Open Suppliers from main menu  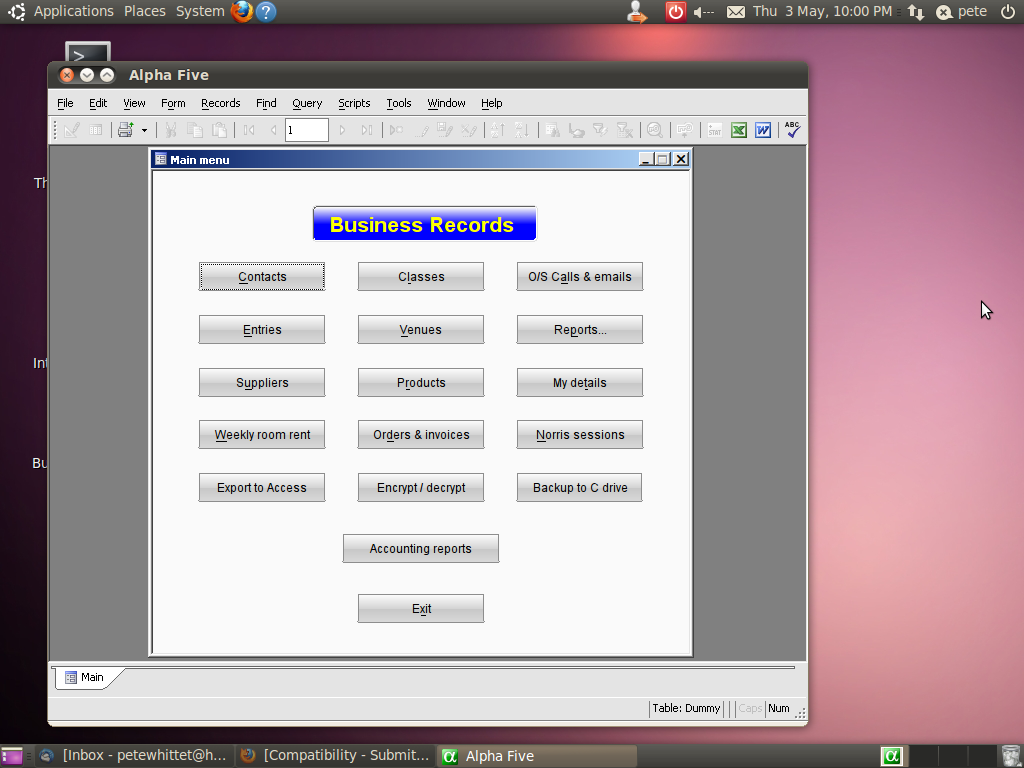point(262,382)
